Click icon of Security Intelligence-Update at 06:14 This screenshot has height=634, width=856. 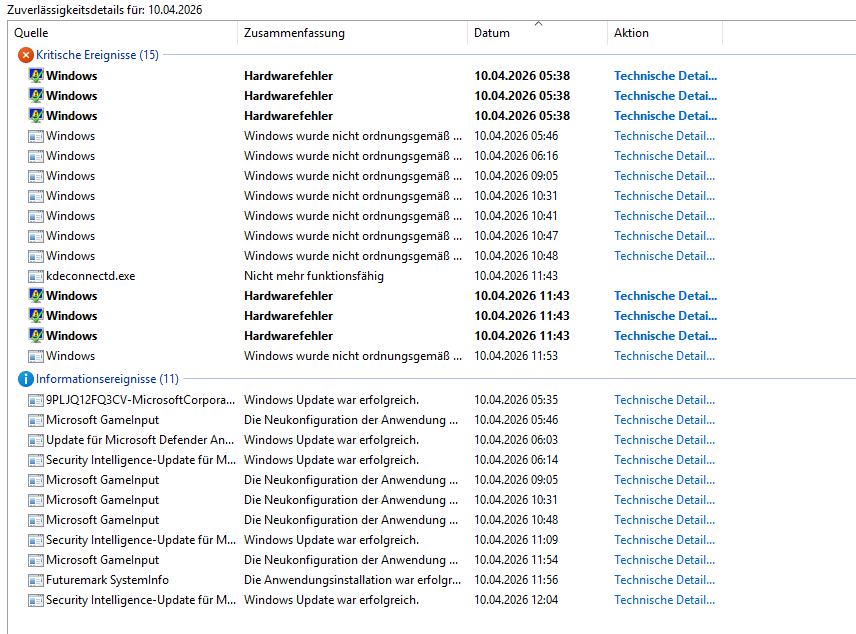[x=36, y=460]
